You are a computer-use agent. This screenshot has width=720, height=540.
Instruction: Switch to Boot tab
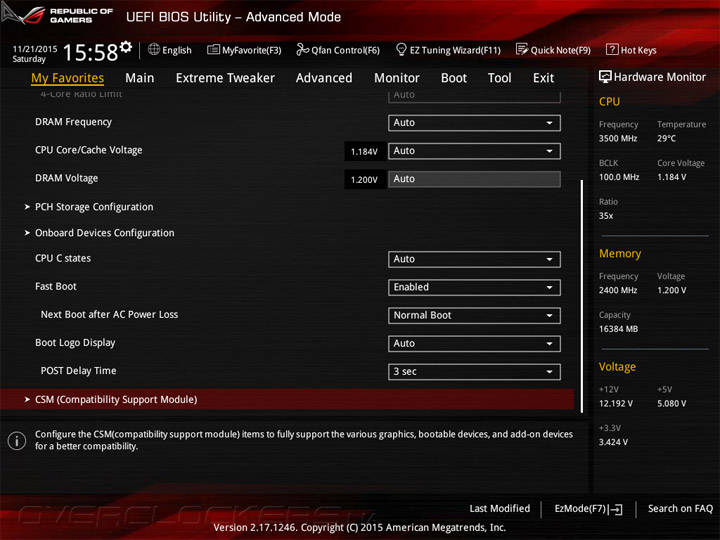pos(454,78)
